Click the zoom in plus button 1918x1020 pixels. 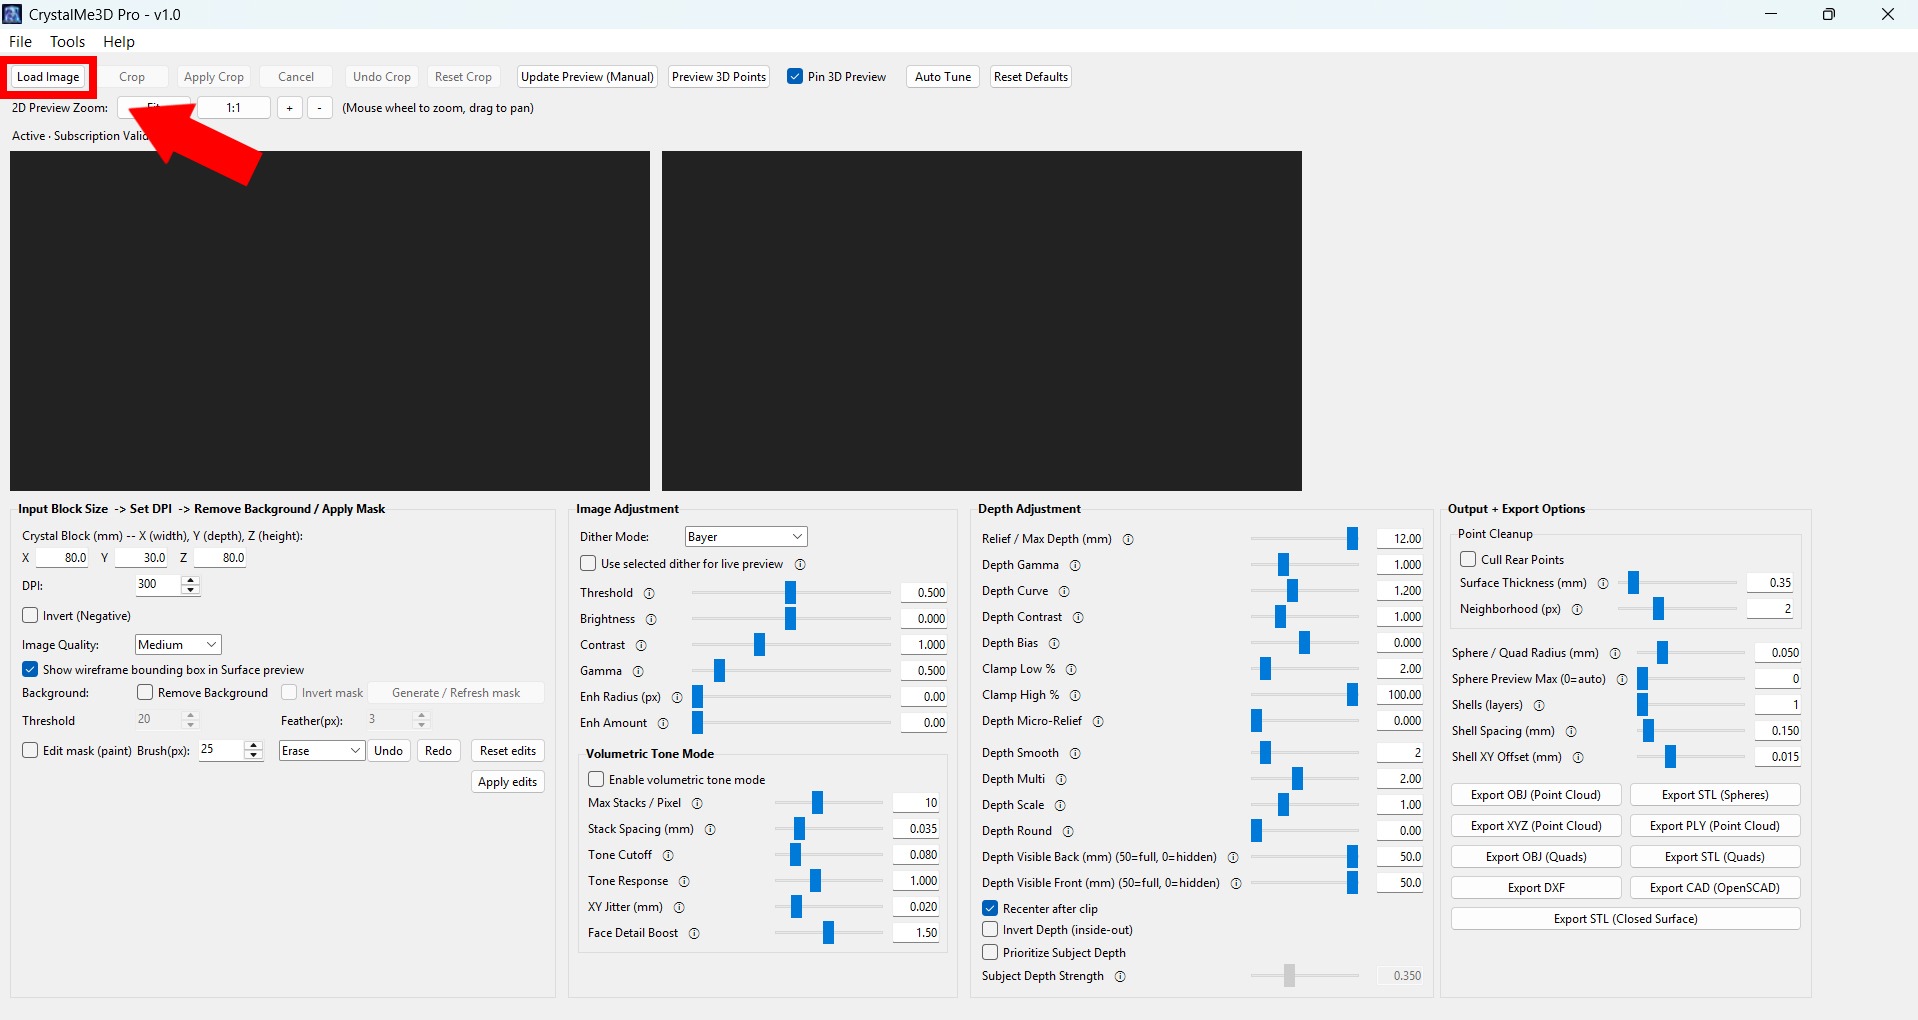(x=289, y=108)
